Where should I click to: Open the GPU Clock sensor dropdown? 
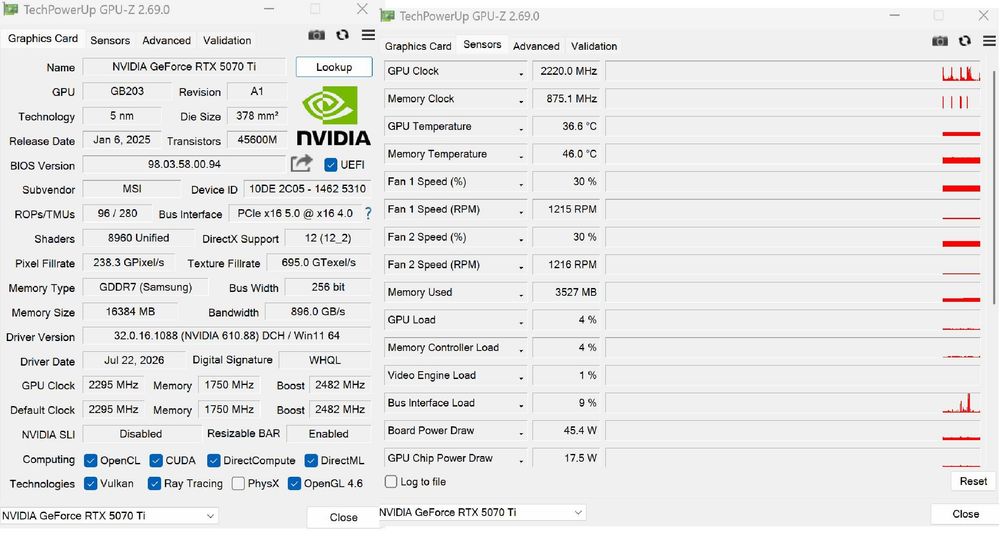click(521, 72)
